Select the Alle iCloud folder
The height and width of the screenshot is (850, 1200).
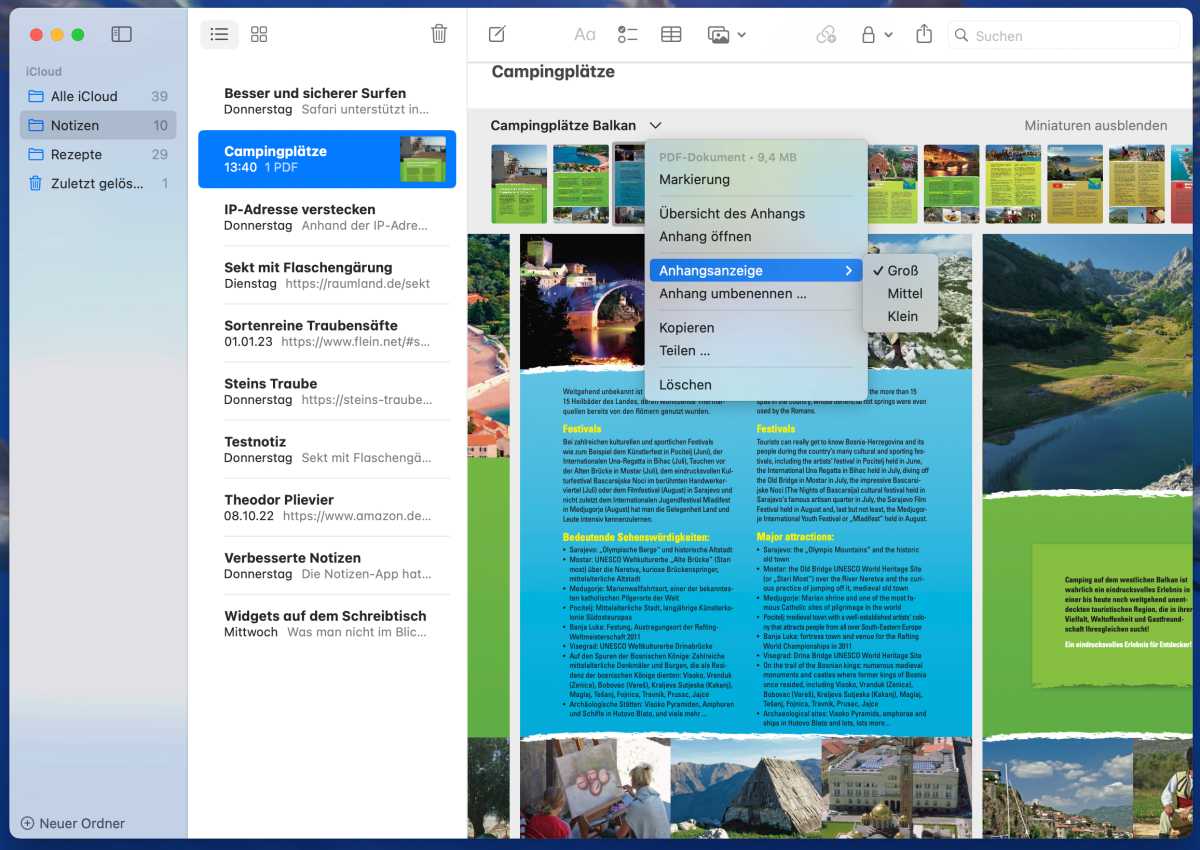click(98, 96)
